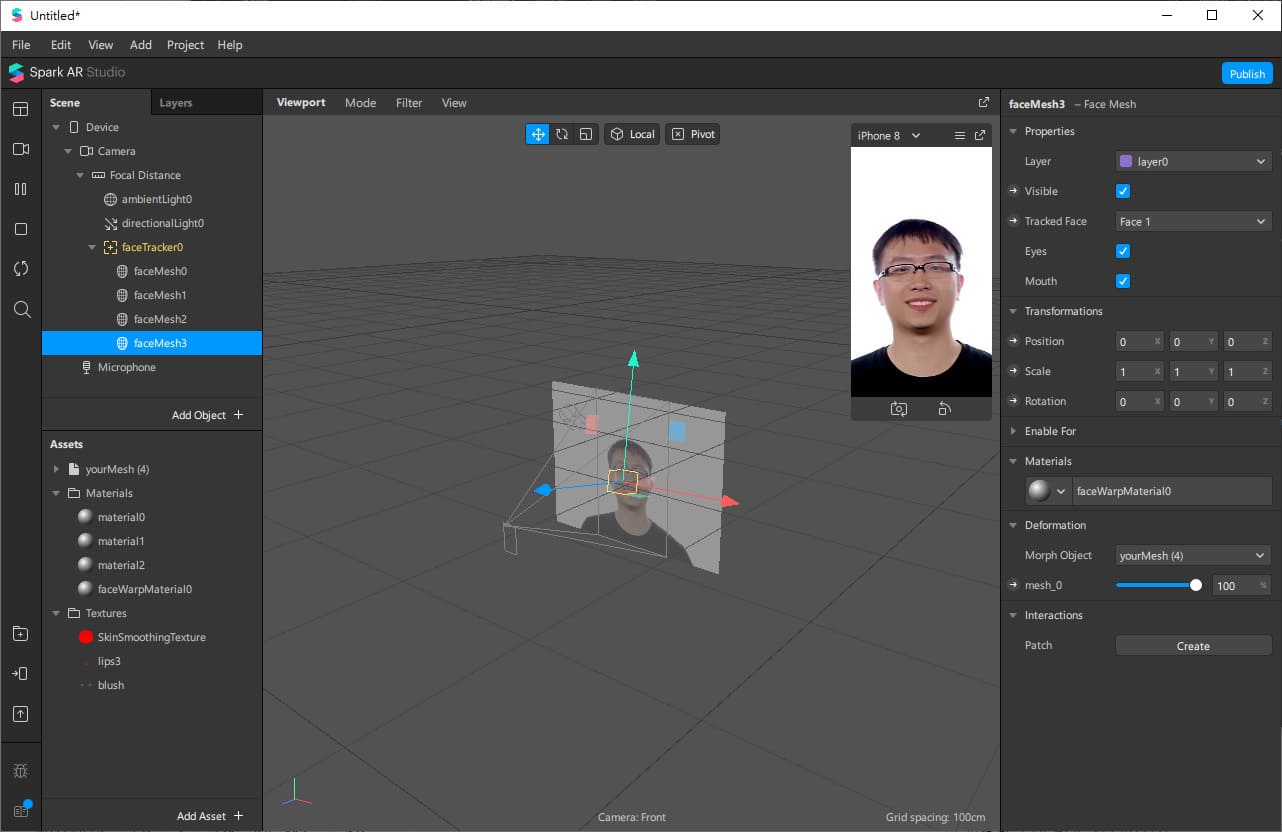Open search with the magnifier icon
The width and height of the screenshot is (1282, 832).
click(21, 309)
